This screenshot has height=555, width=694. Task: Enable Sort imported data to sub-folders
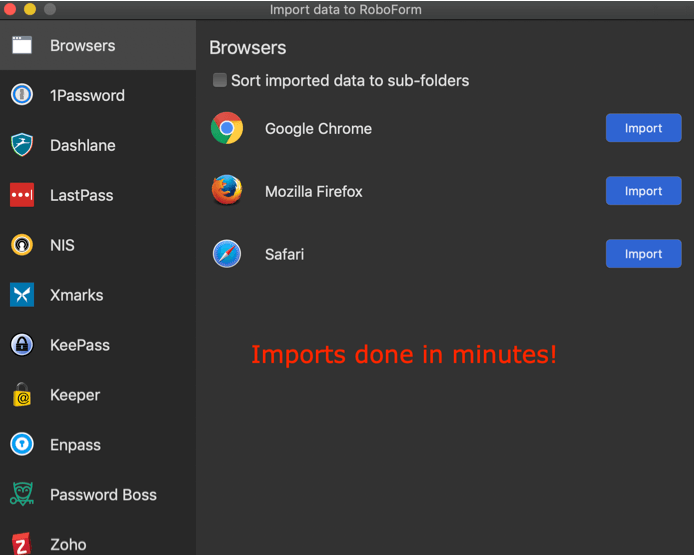[x=219, y=80]
